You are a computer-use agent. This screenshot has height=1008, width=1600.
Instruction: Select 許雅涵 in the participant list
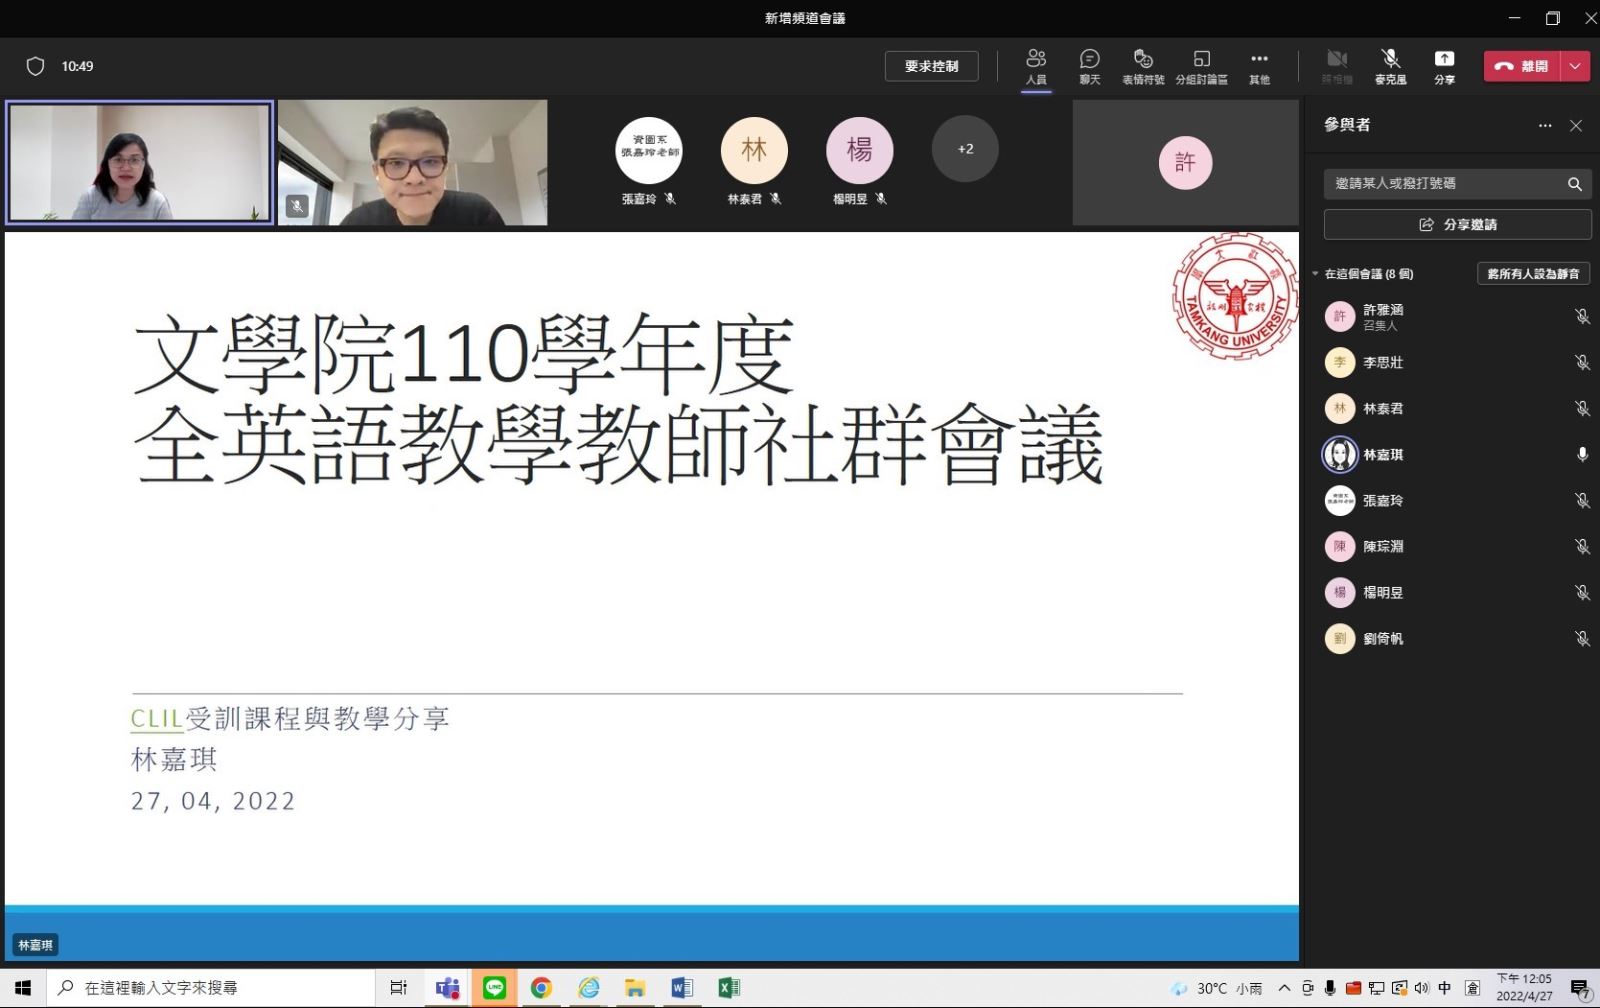[1383, 316]
